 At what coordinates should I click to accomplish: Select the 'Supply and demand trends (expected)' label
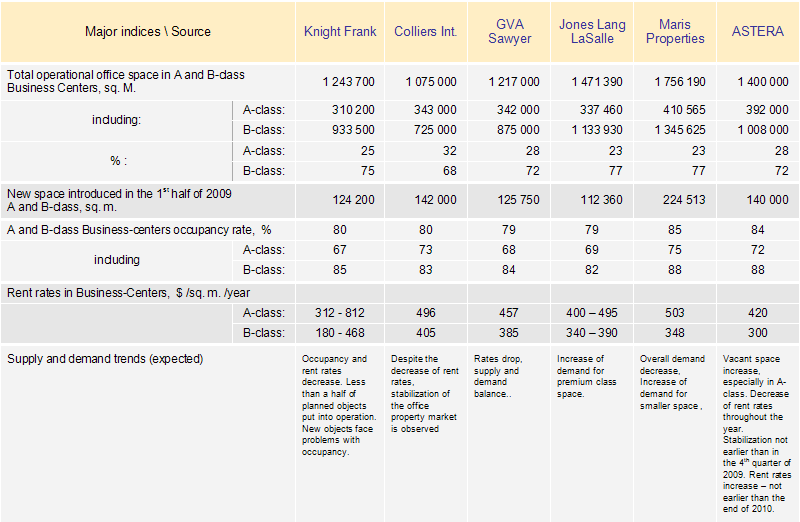[105, 359]
